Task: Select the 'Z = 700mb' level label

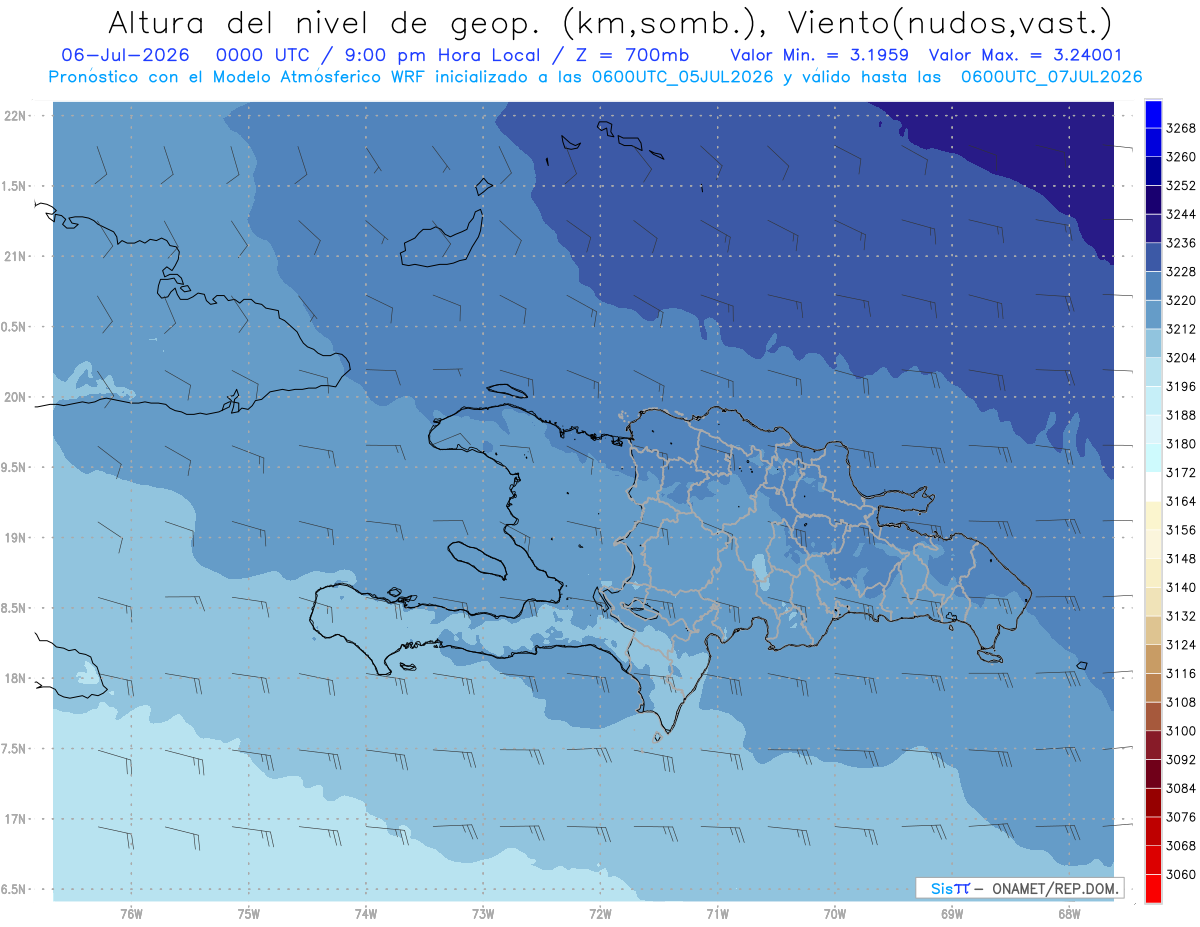Action: 630,55
